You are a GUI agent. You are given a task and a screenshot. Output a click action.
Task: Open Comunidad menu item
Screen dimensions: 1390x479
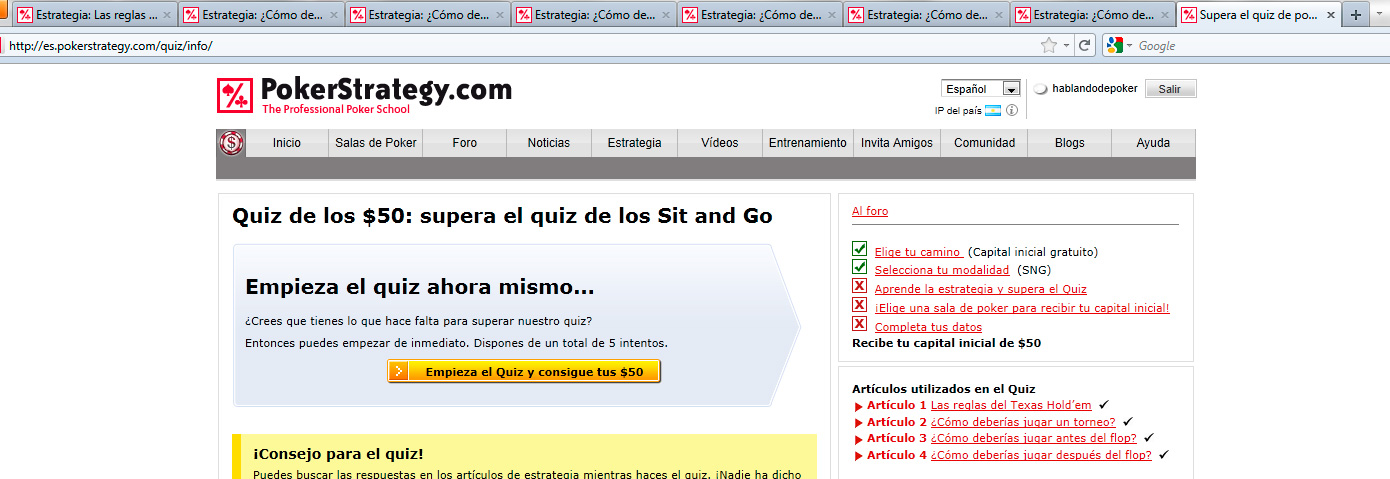coord(984,143)
